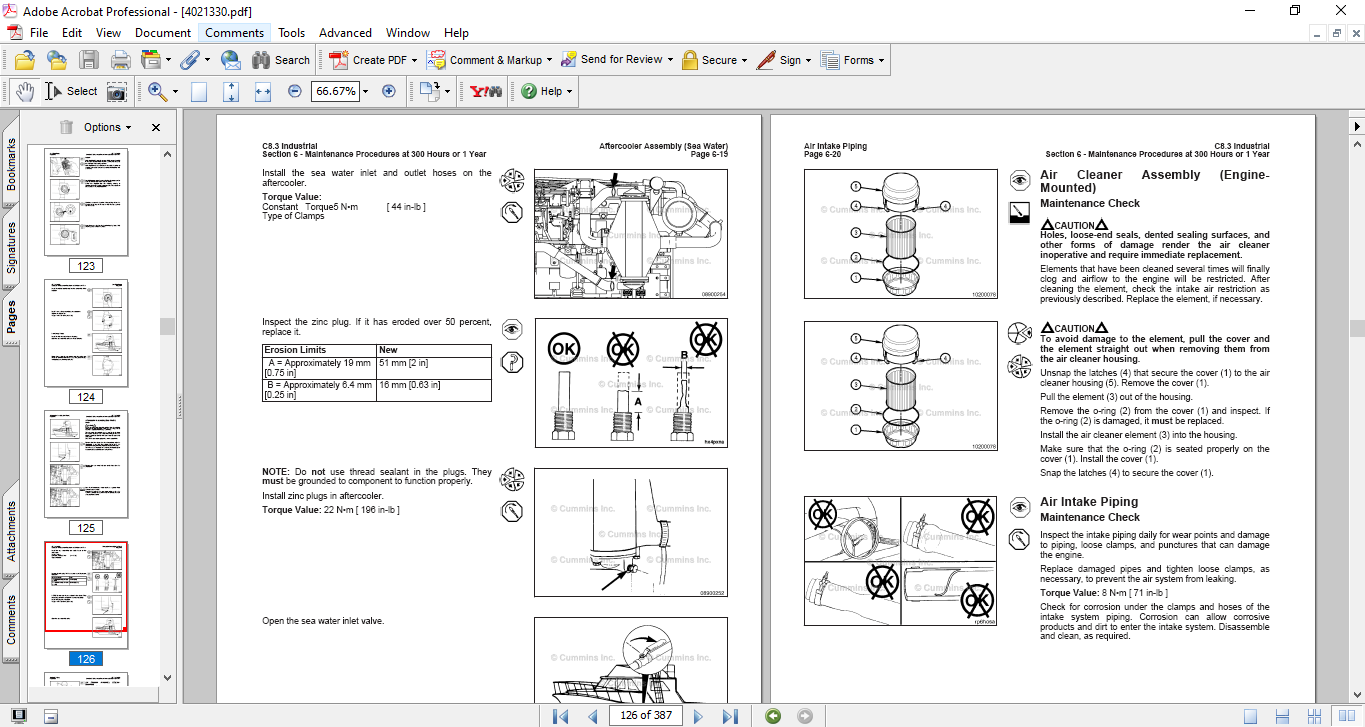Click the Save floppy disk icon
This screenshot has width=1365, height=727.
tap(89, 60)
